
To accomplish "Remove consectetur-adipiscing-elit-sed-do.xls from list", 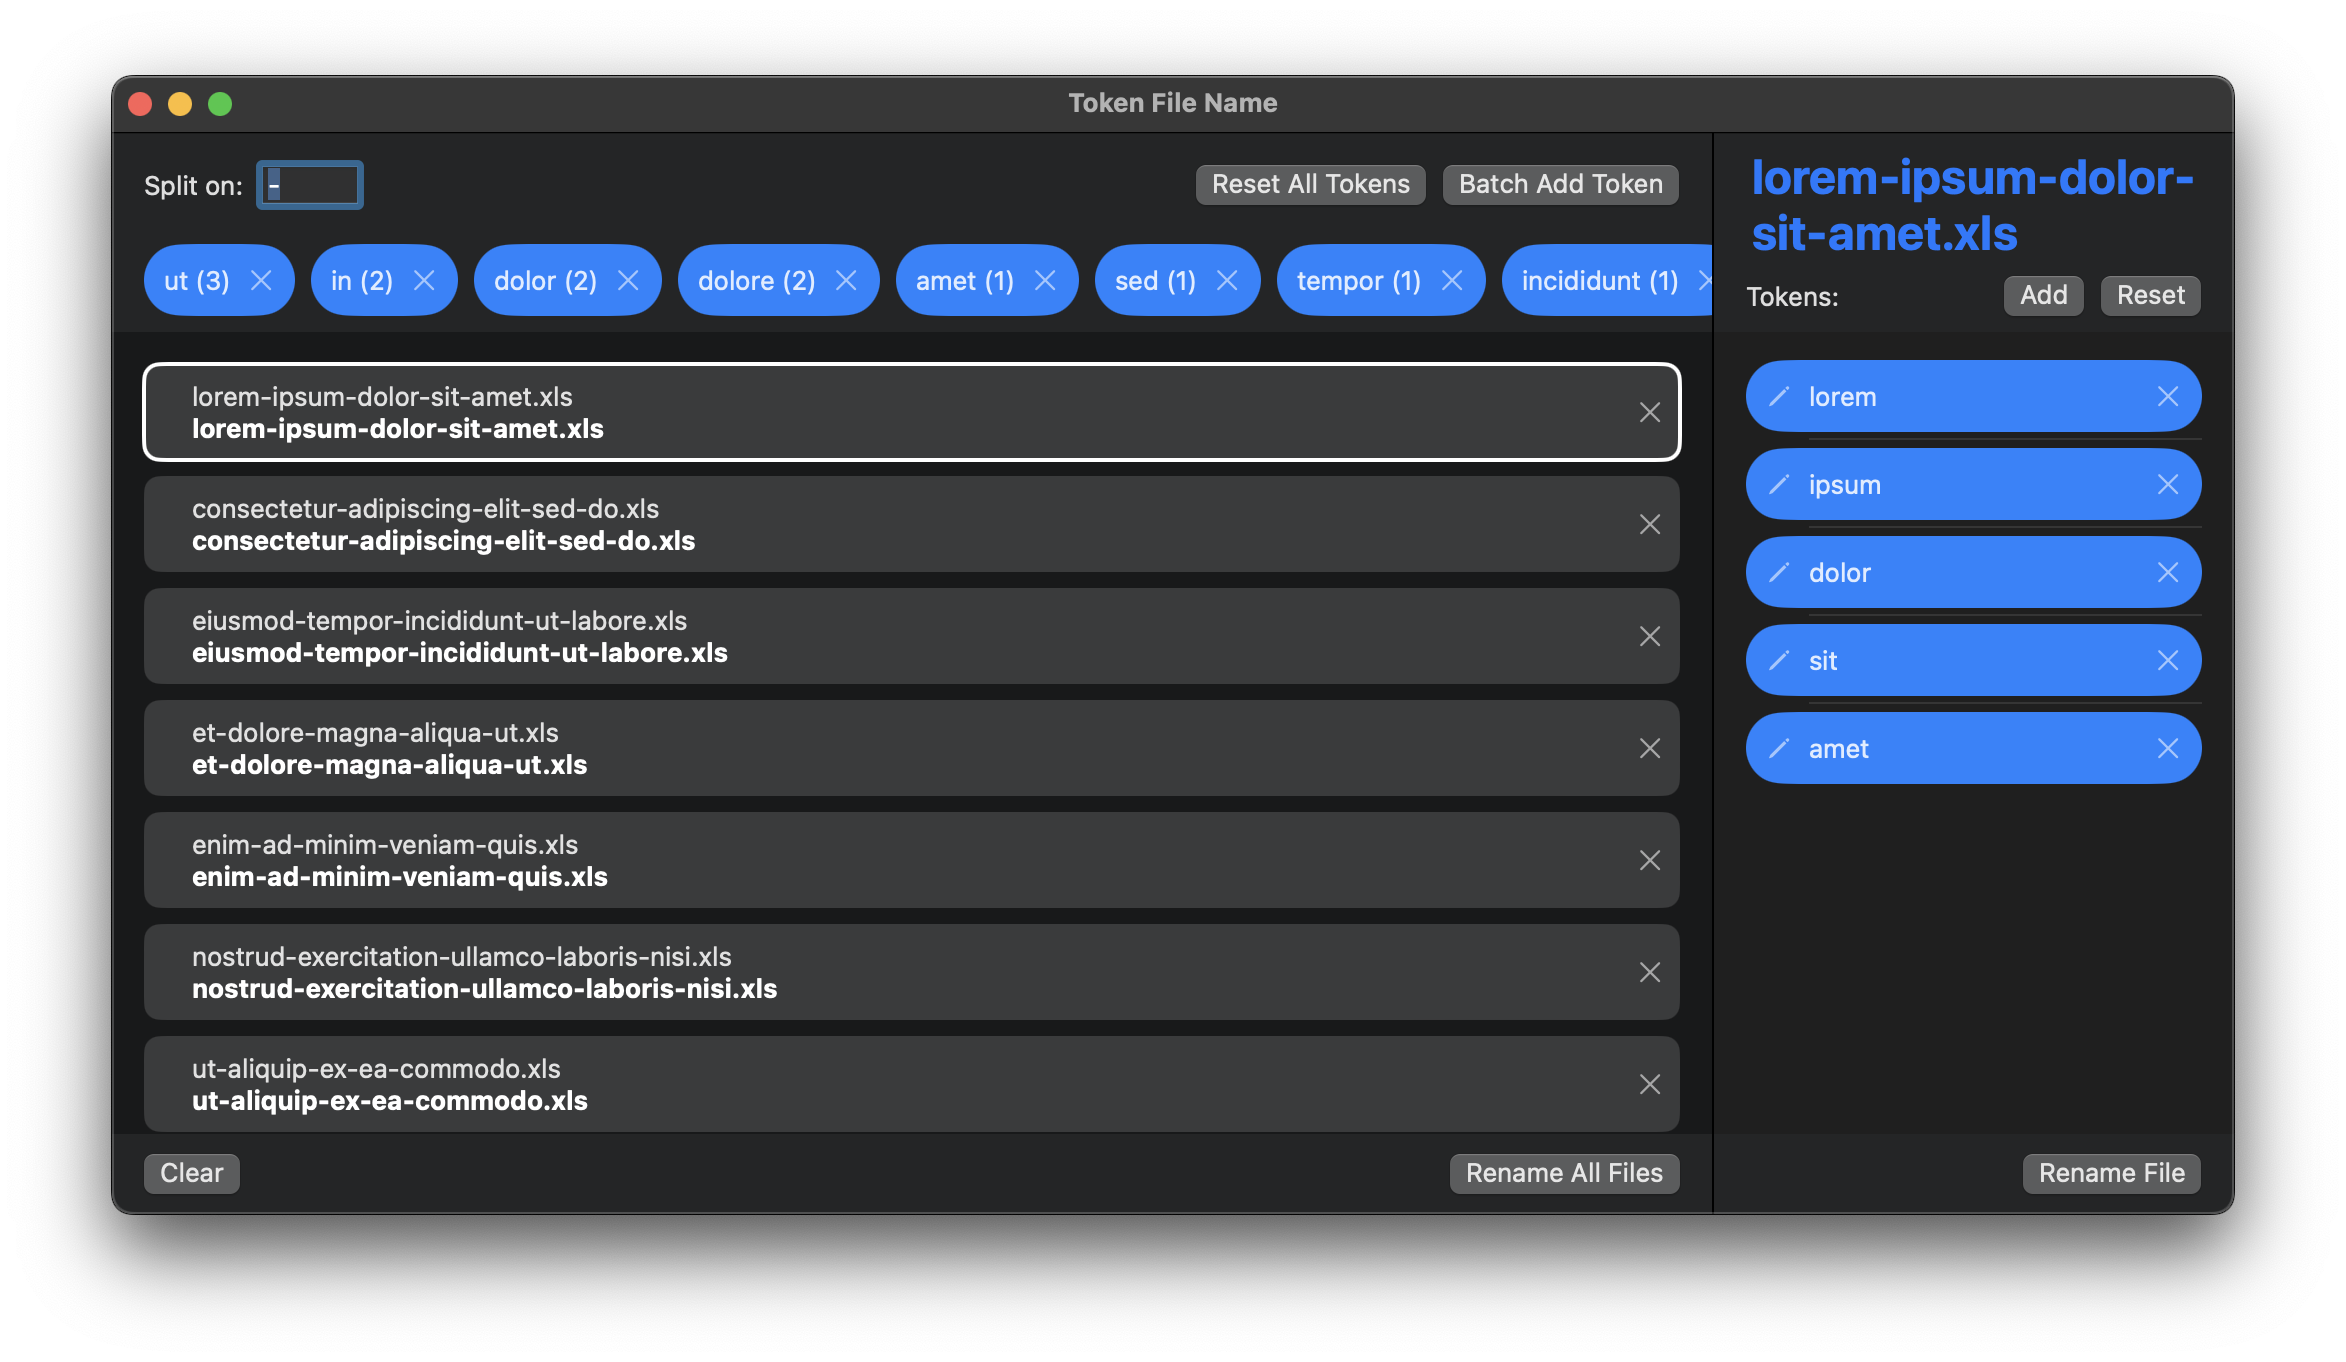I will [x=1649, y=525].
